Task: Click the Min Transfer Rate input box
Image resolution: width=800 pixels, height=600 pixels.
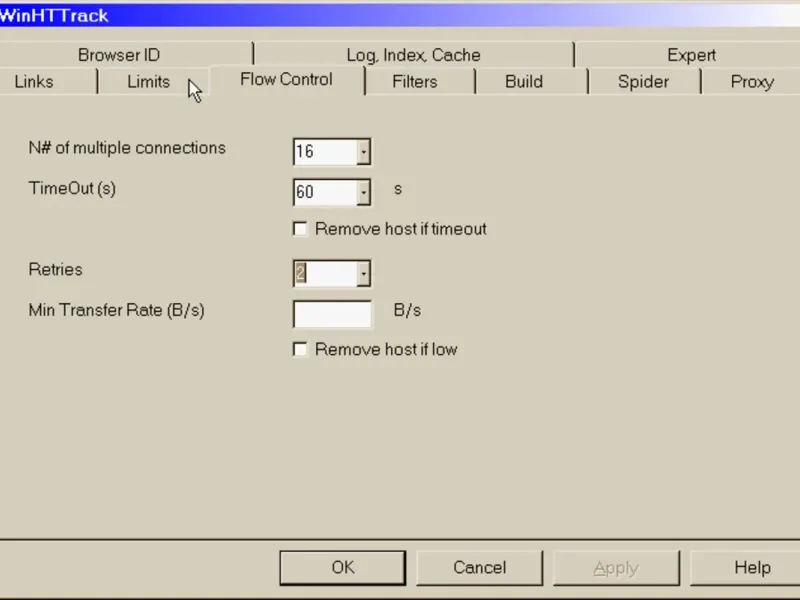Action: 332,314
